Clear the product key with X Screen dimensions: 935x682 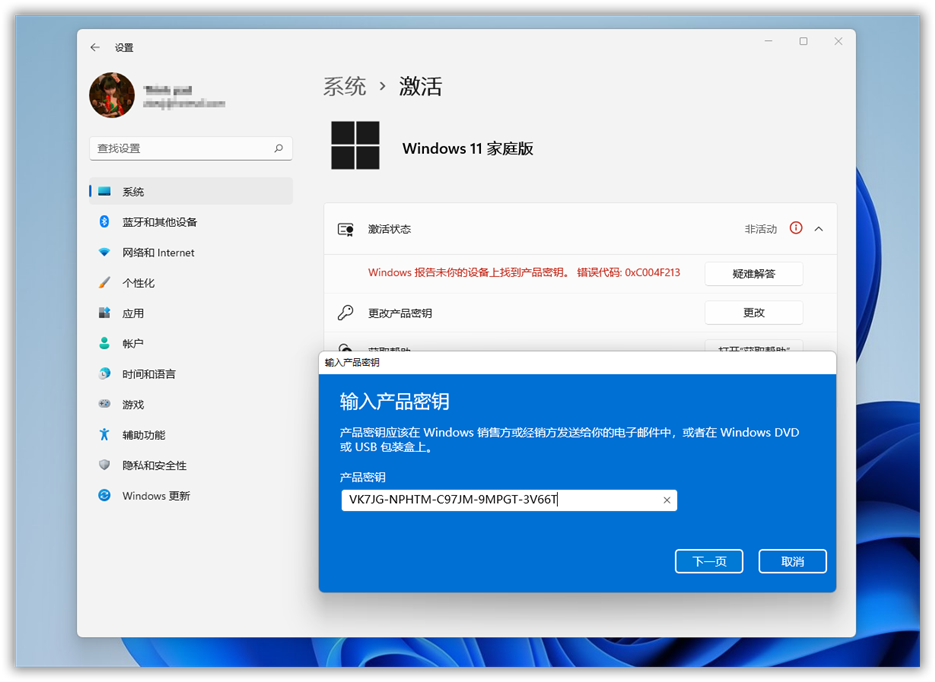pyautogui.click(x=667, y=500)
